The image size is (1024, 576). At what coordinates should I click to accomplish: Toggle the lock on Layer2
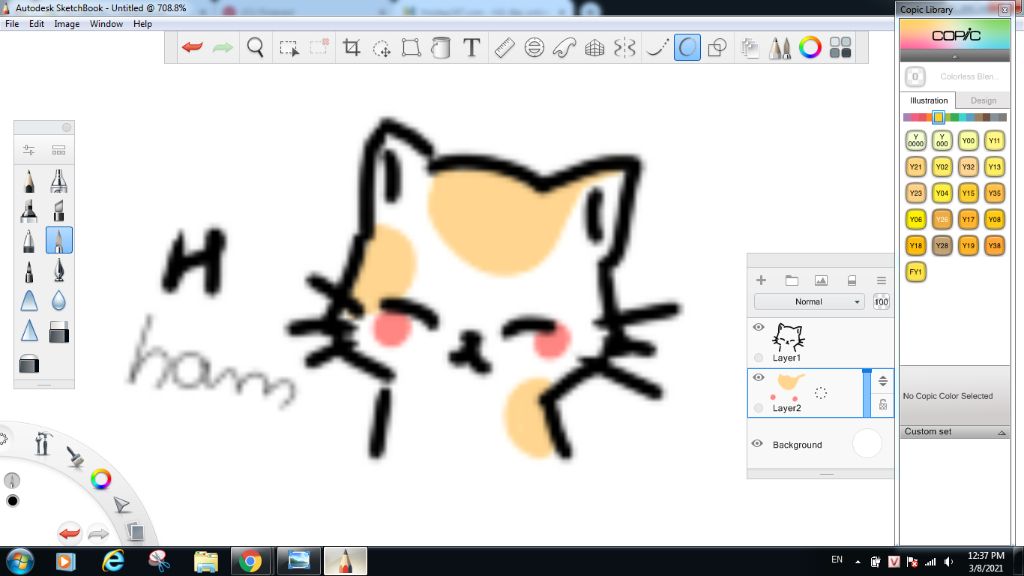pos(883,405)
